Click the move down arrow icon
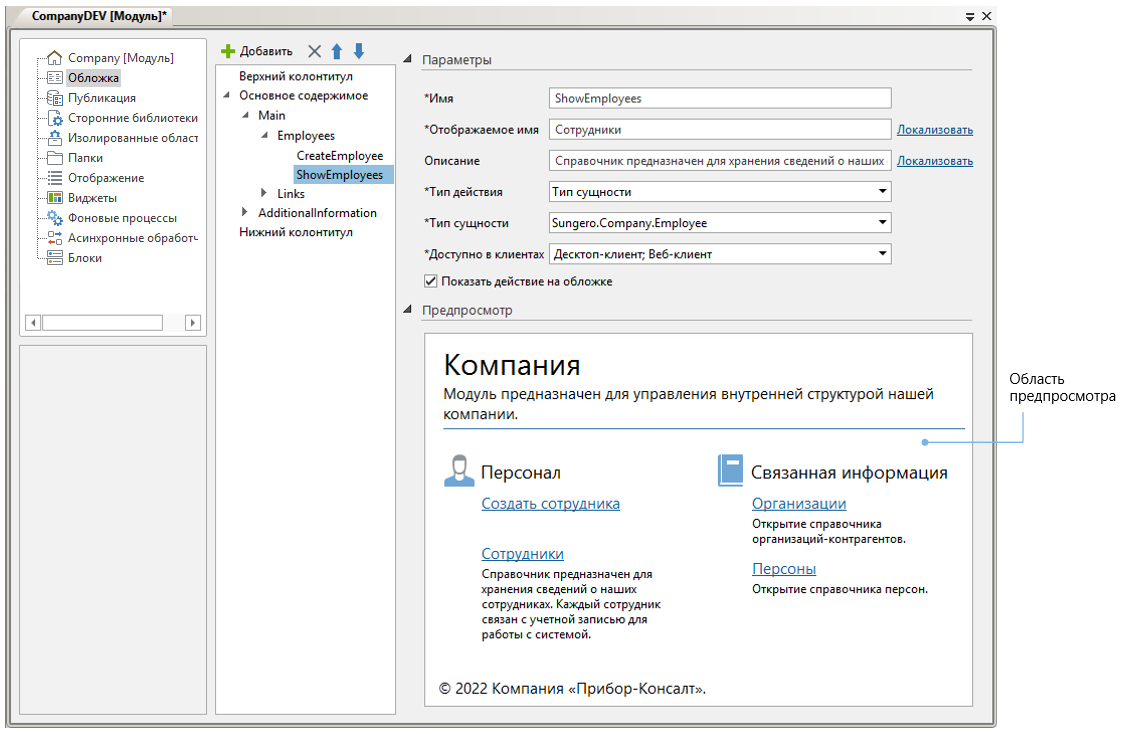1122x734 pixels. (359, 52)
